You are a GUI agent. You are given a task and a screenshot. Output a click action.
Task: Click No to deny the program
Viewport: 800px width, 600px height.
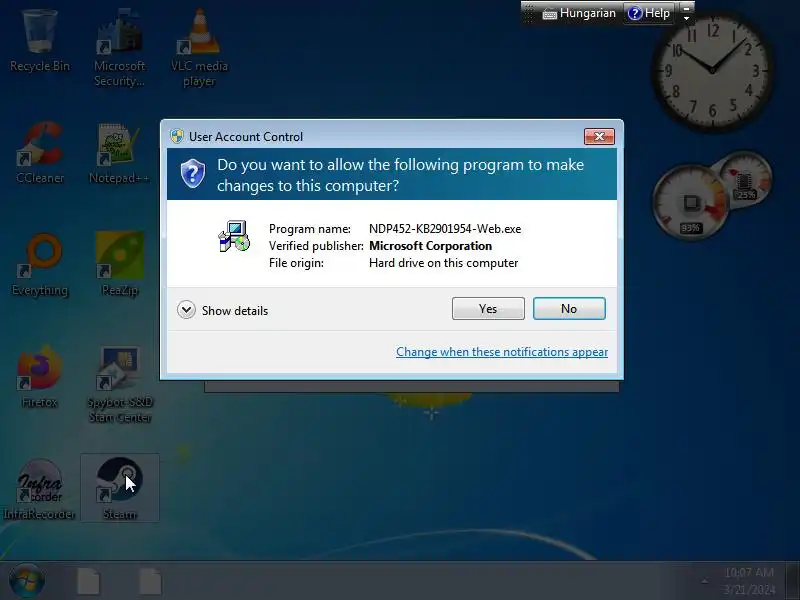coord(569,309)
